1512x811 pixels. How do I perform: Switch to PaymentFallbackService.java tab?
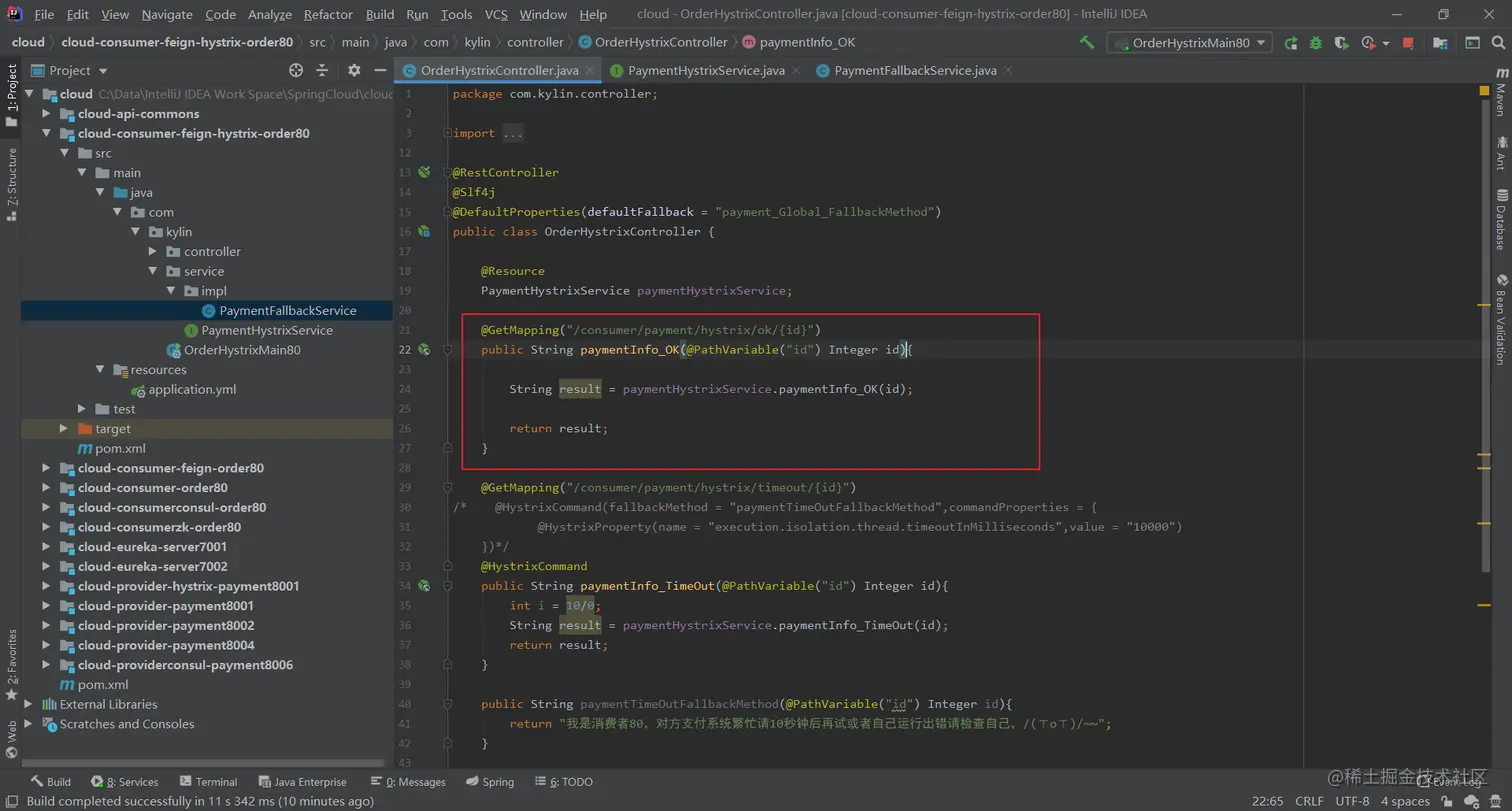click(915, 70)
